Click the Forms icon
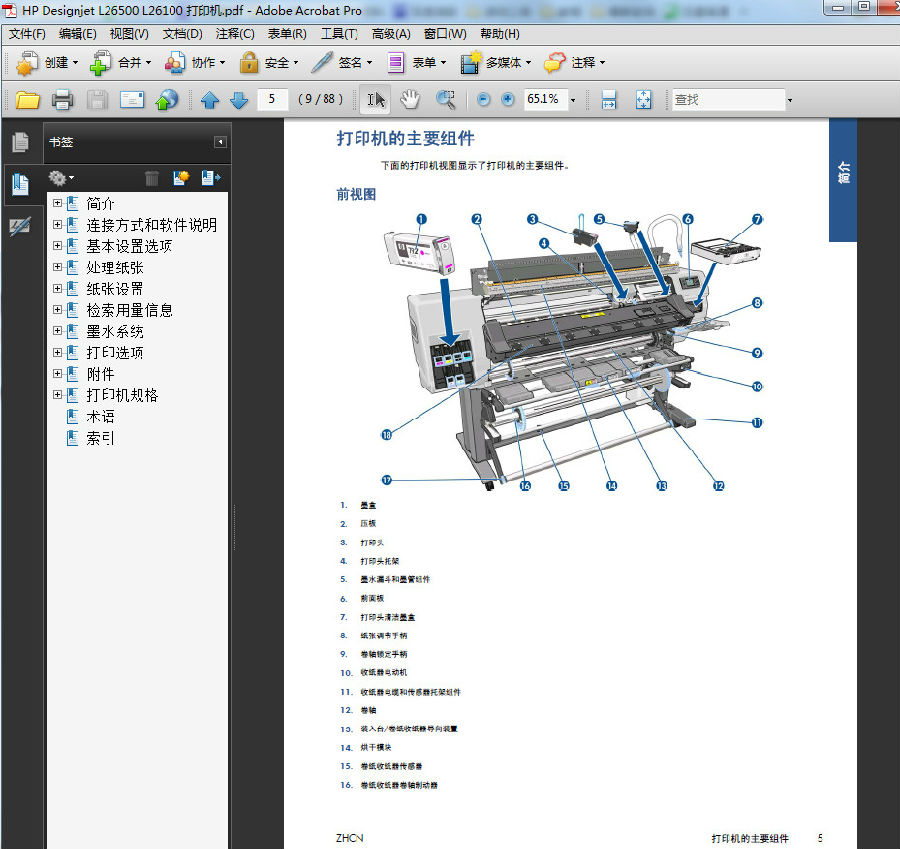The width and height of the screenshot is (900, 849). pyautogui.click(x=395, y=63)
